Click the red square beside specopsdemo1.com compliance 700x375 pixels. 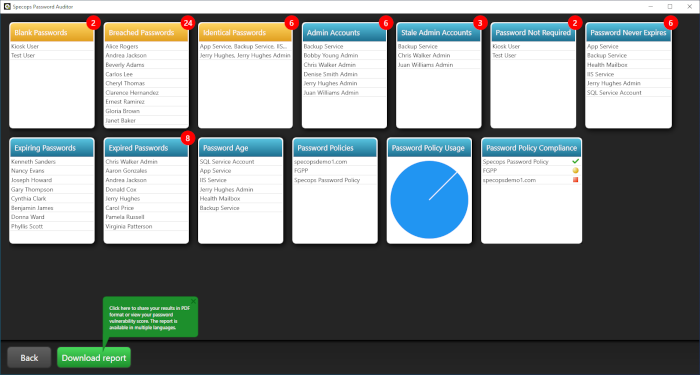click(575, 180)
